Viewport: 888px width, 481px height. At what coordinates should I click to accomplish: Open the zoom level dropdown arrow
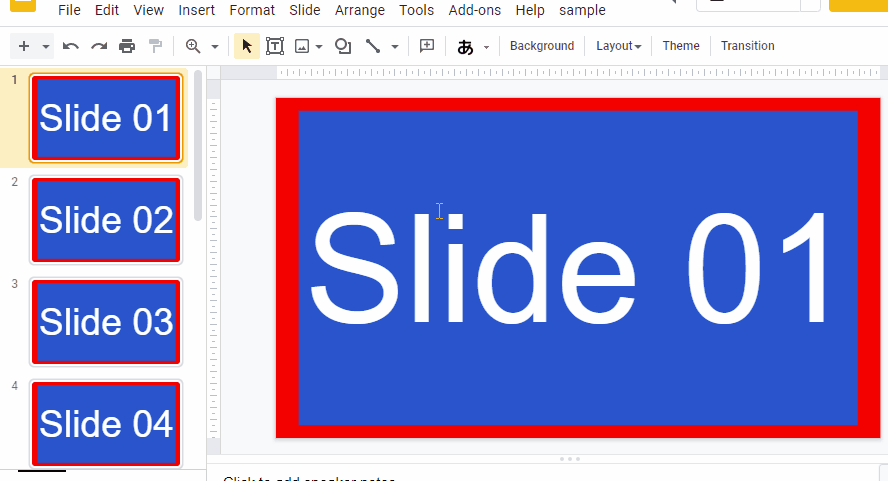tap(215, 46)
